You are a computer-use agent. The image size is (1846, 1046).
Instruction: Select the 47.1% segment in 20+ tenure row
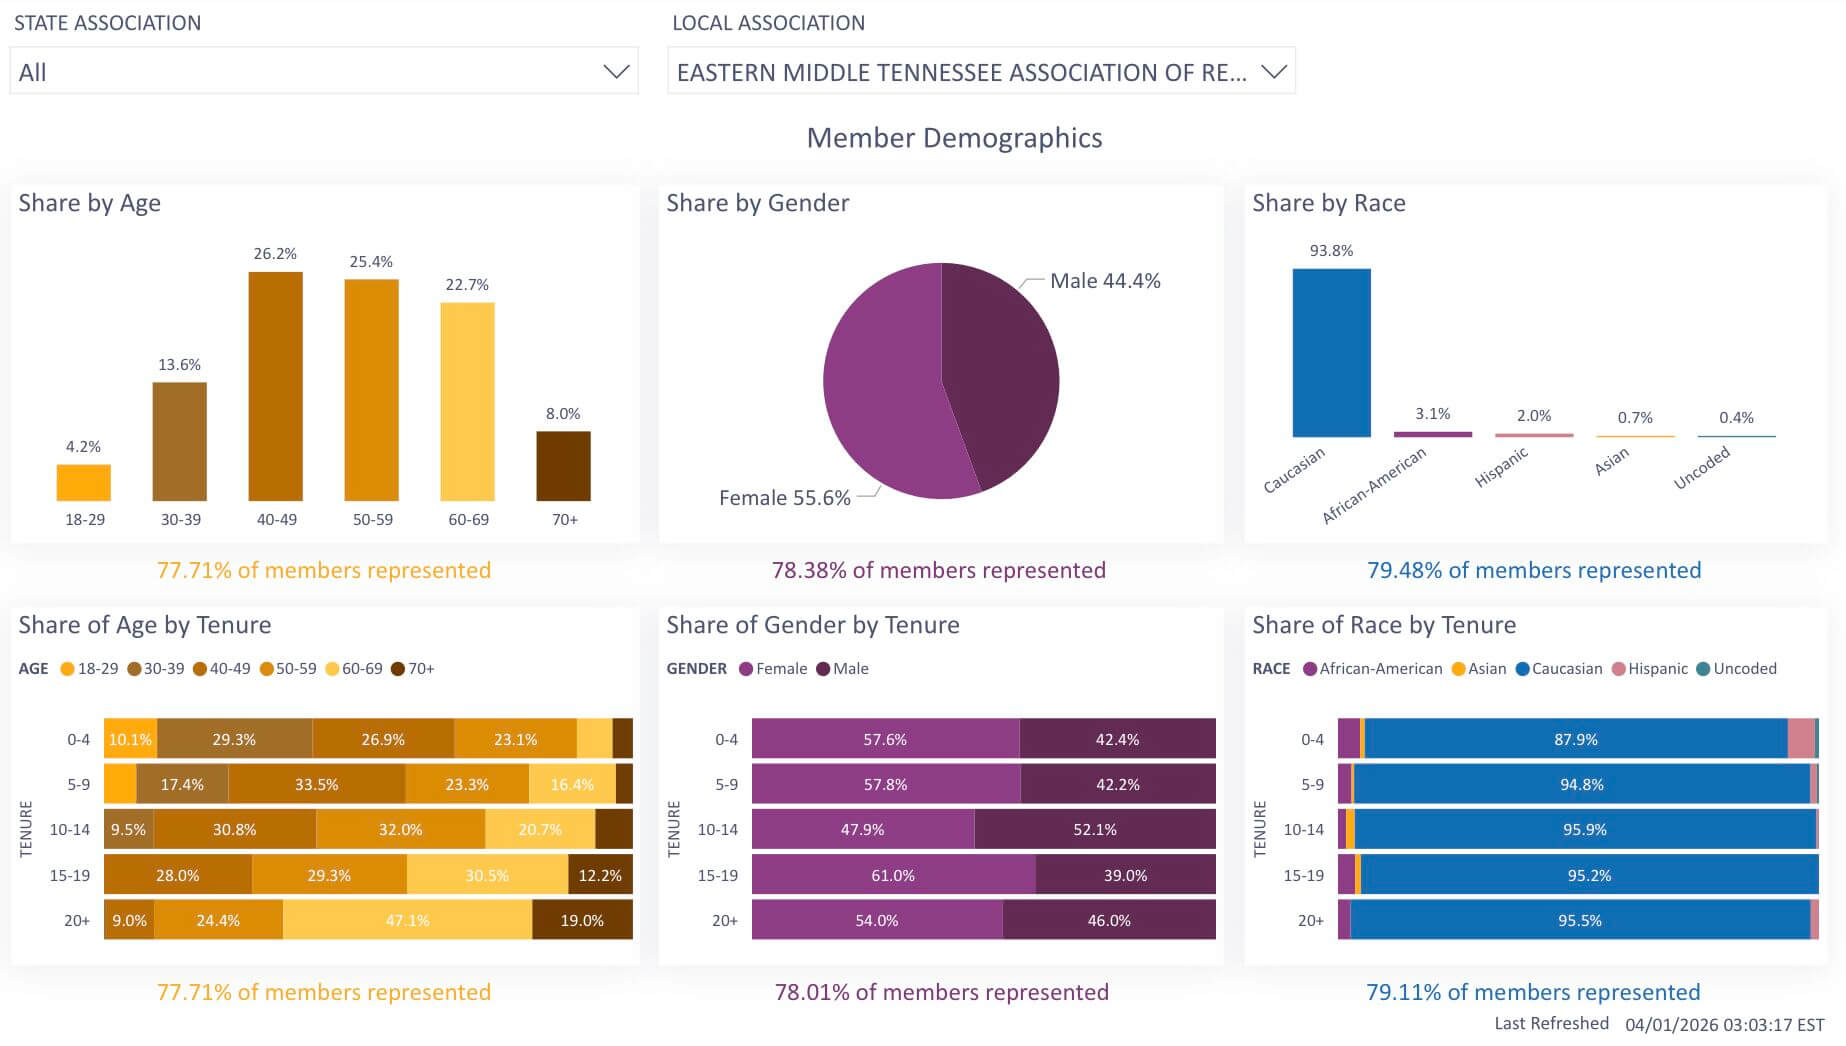click(407, 920)
